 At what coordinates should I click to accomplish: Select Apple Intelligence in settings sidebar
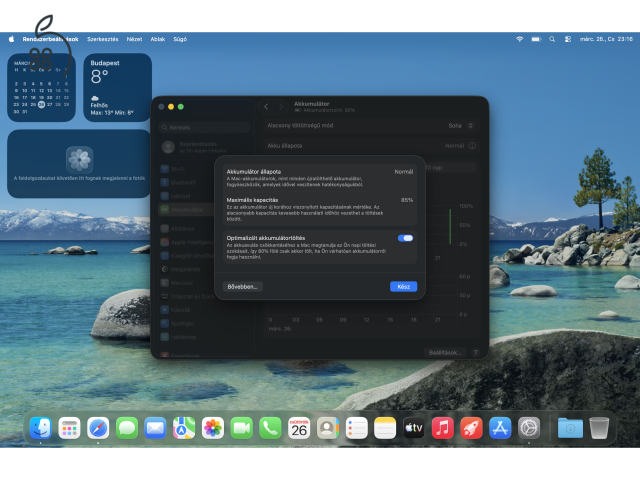[x=186, y=242]
